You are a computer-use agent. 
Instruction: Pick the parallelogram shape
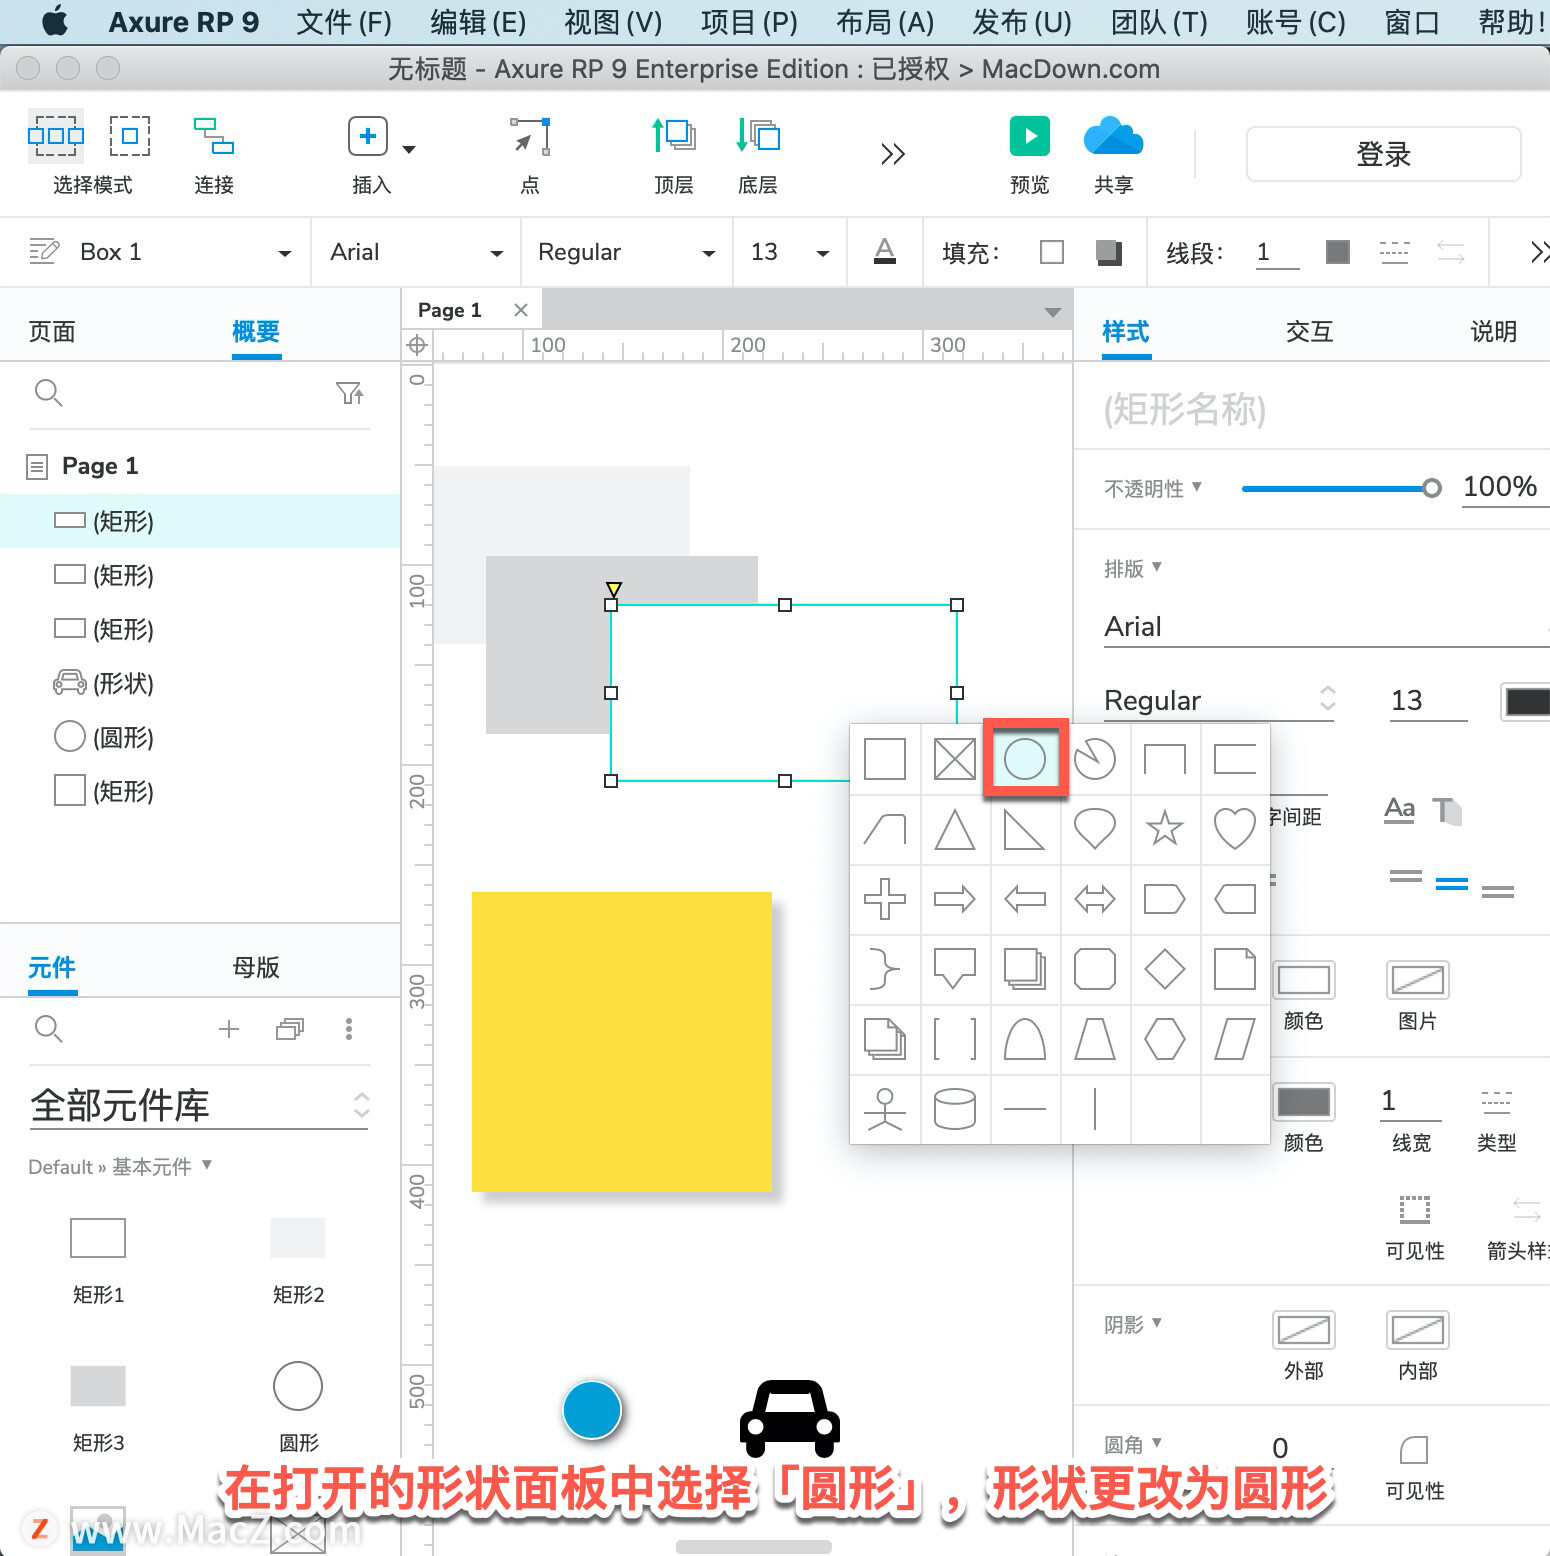coord(1235,1039)
